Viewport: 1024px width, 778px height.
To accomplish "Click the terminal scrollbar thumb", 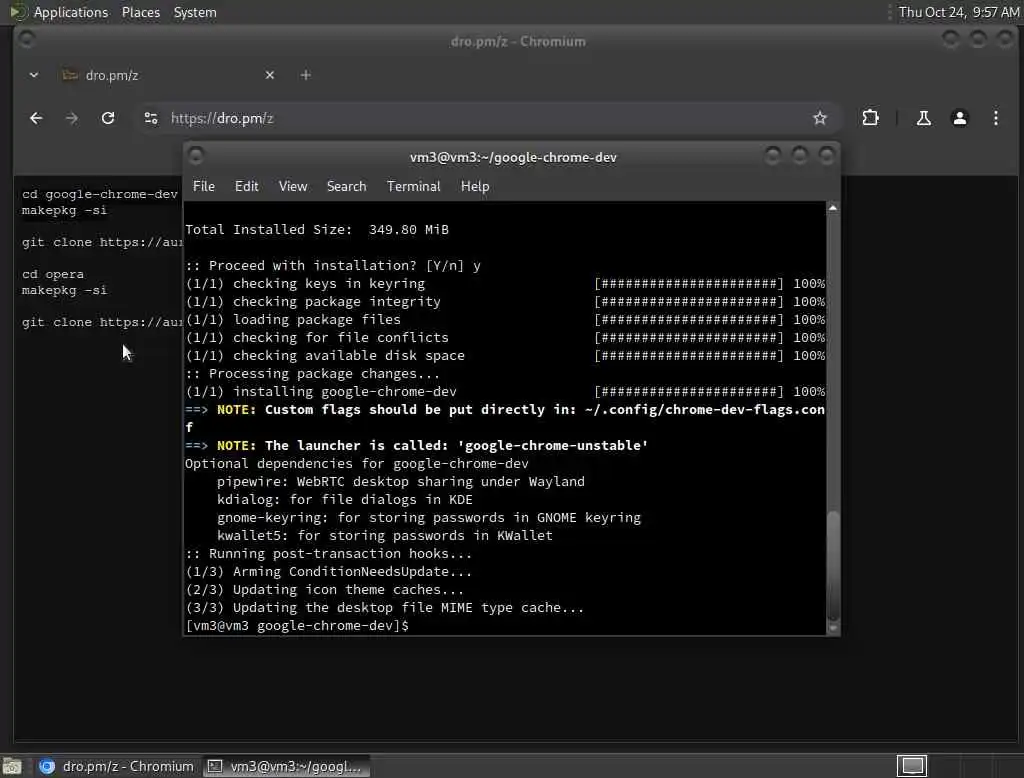I will (833, 565).
